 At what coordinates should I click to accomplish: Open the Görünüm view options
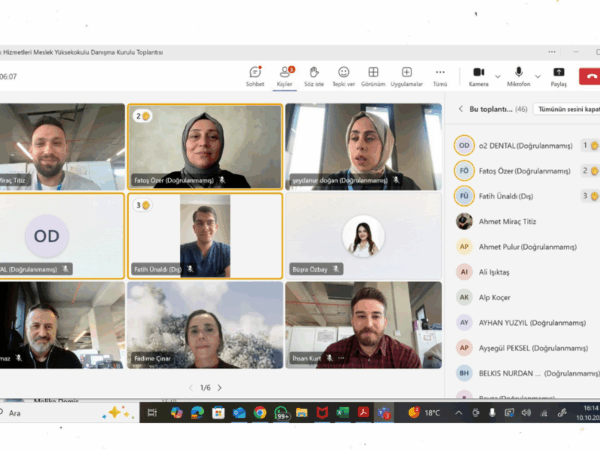(x=373, y=75)
